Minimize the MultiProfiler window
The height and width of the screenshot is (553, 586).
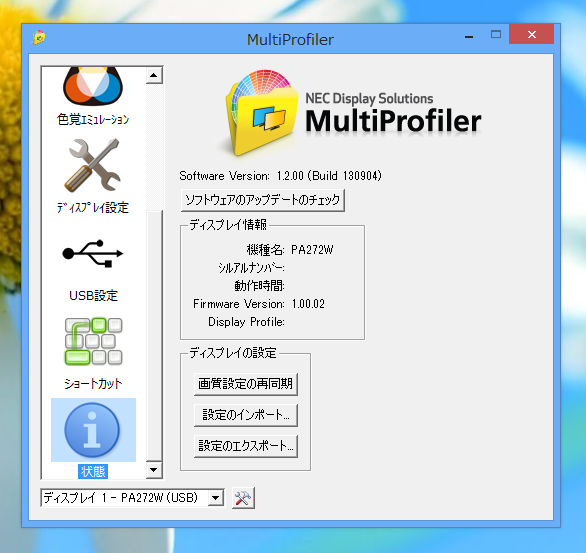469,37
